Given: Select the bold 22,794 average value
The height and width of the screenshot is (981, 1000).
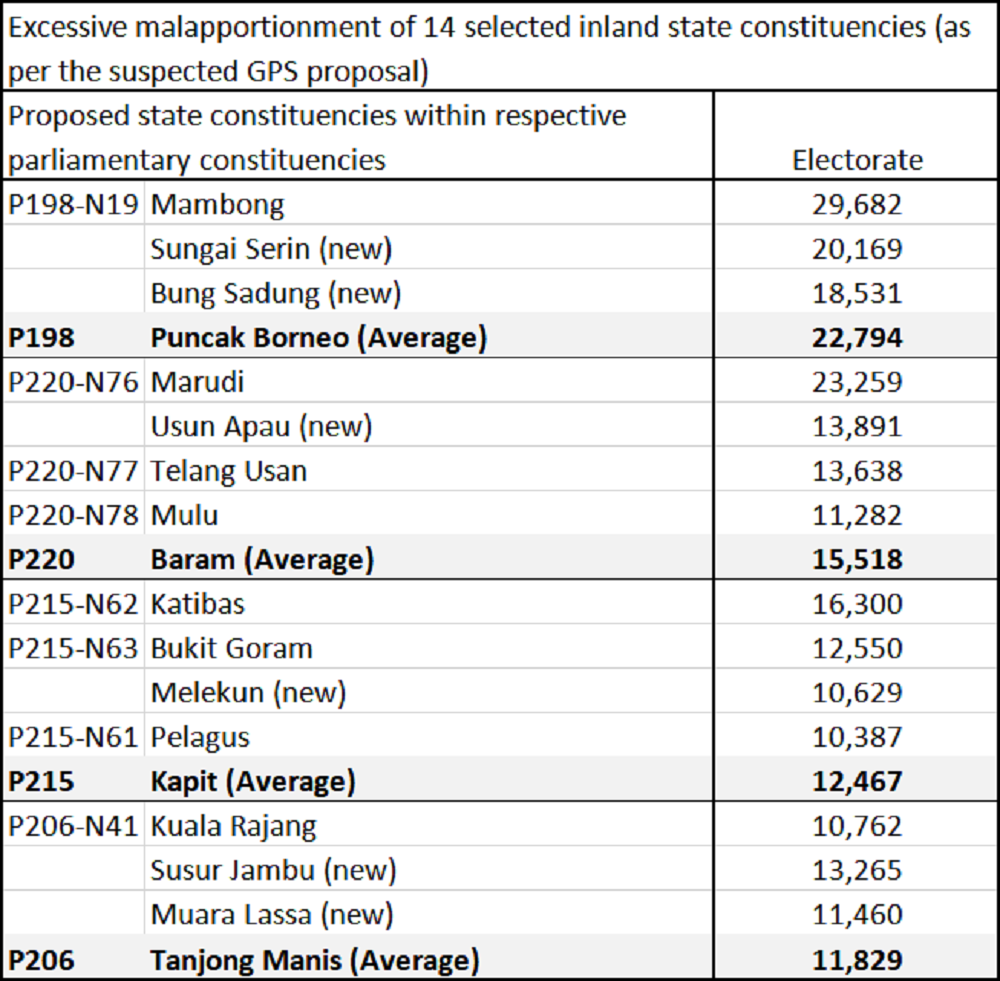Looking at the screenshot, I should 857,338.
